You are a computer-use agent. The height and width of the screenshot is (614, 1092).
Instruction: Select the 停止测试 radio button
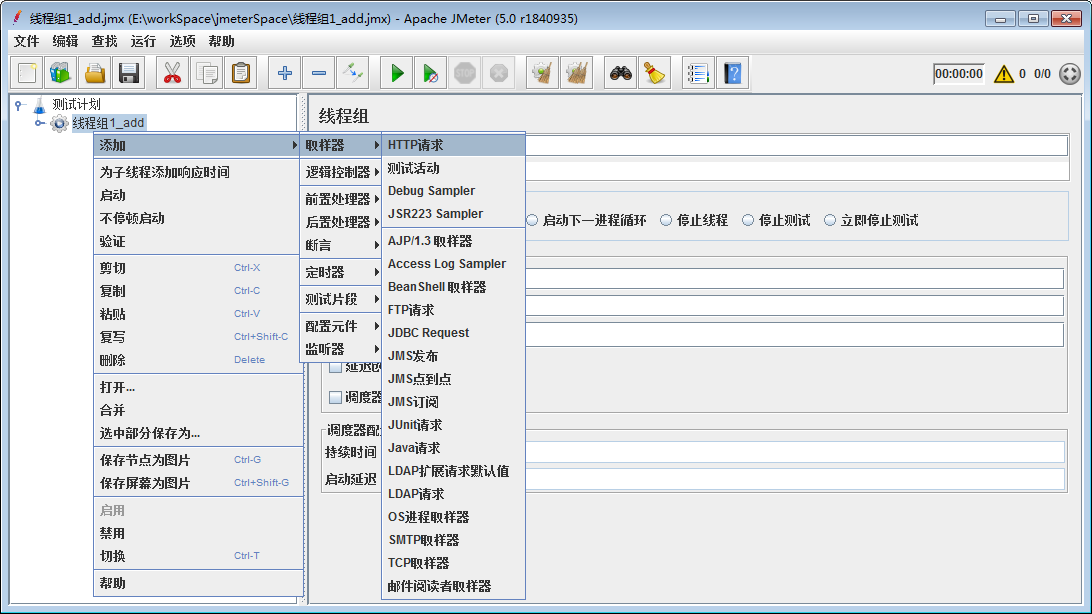tap(748, 221)
